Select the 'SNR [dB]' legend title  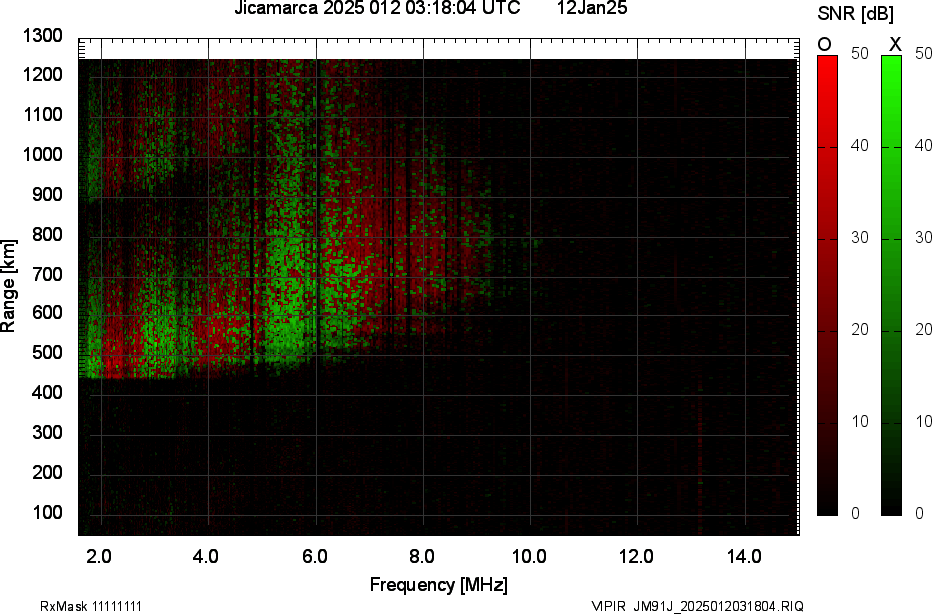tap(856, 13)
